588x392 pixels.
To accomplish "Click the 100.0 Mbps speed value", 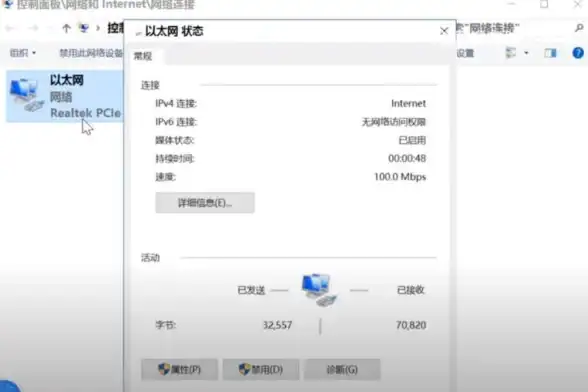I will click(x=400, y=177).
